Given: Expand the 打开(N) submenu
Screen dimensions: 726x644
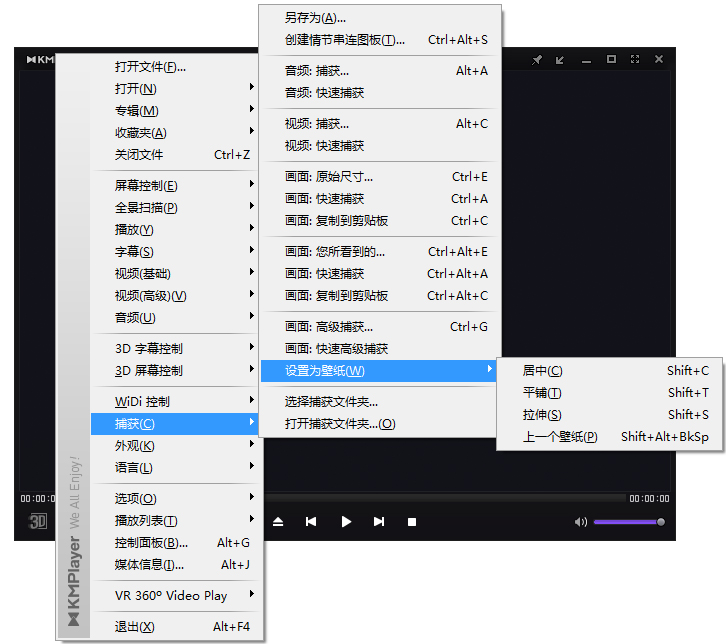Looking at the screenshot, I should click(x=174, y=89).
